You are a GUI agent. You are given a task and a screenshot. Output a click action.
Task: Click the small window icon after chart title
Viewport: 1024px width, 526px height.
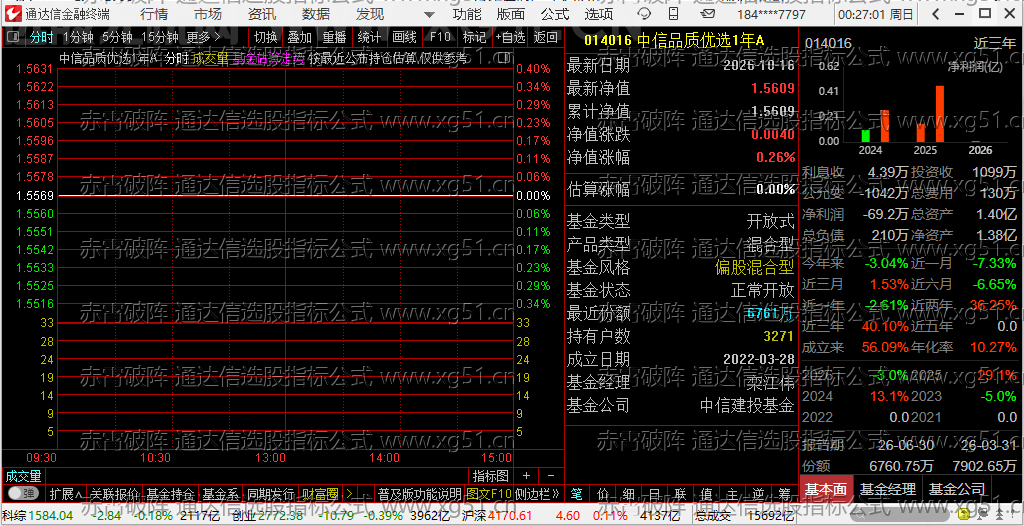click(x=504, y=58)
